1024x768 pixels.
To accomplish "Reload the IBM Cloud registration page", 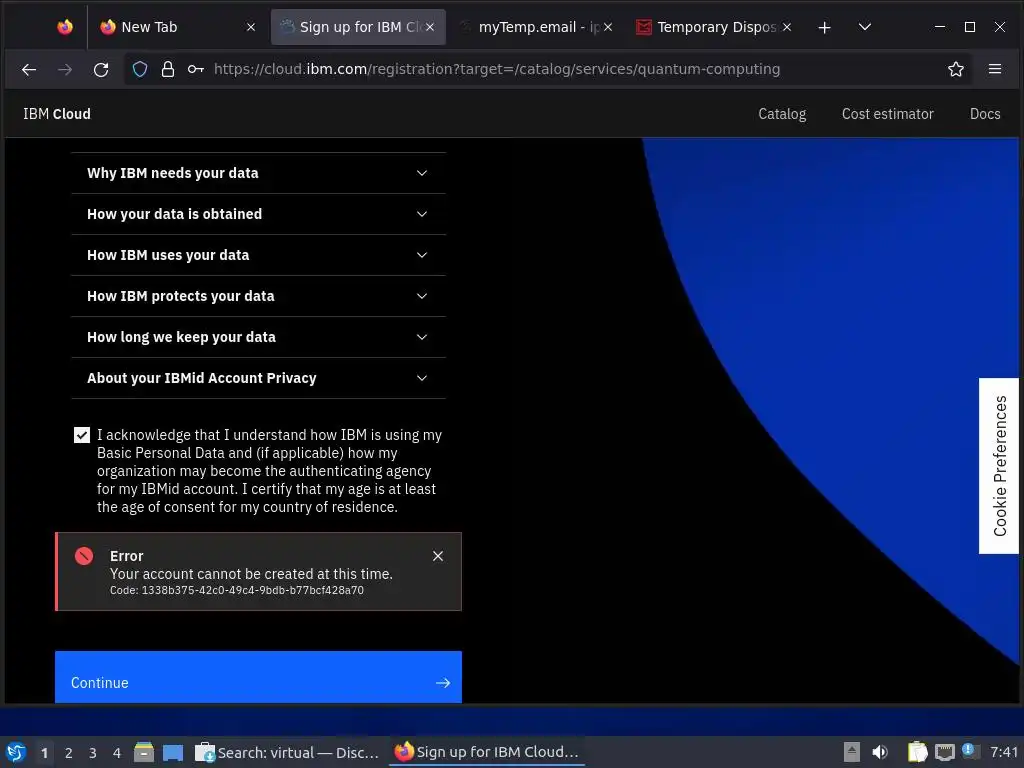I will (101, 69).
